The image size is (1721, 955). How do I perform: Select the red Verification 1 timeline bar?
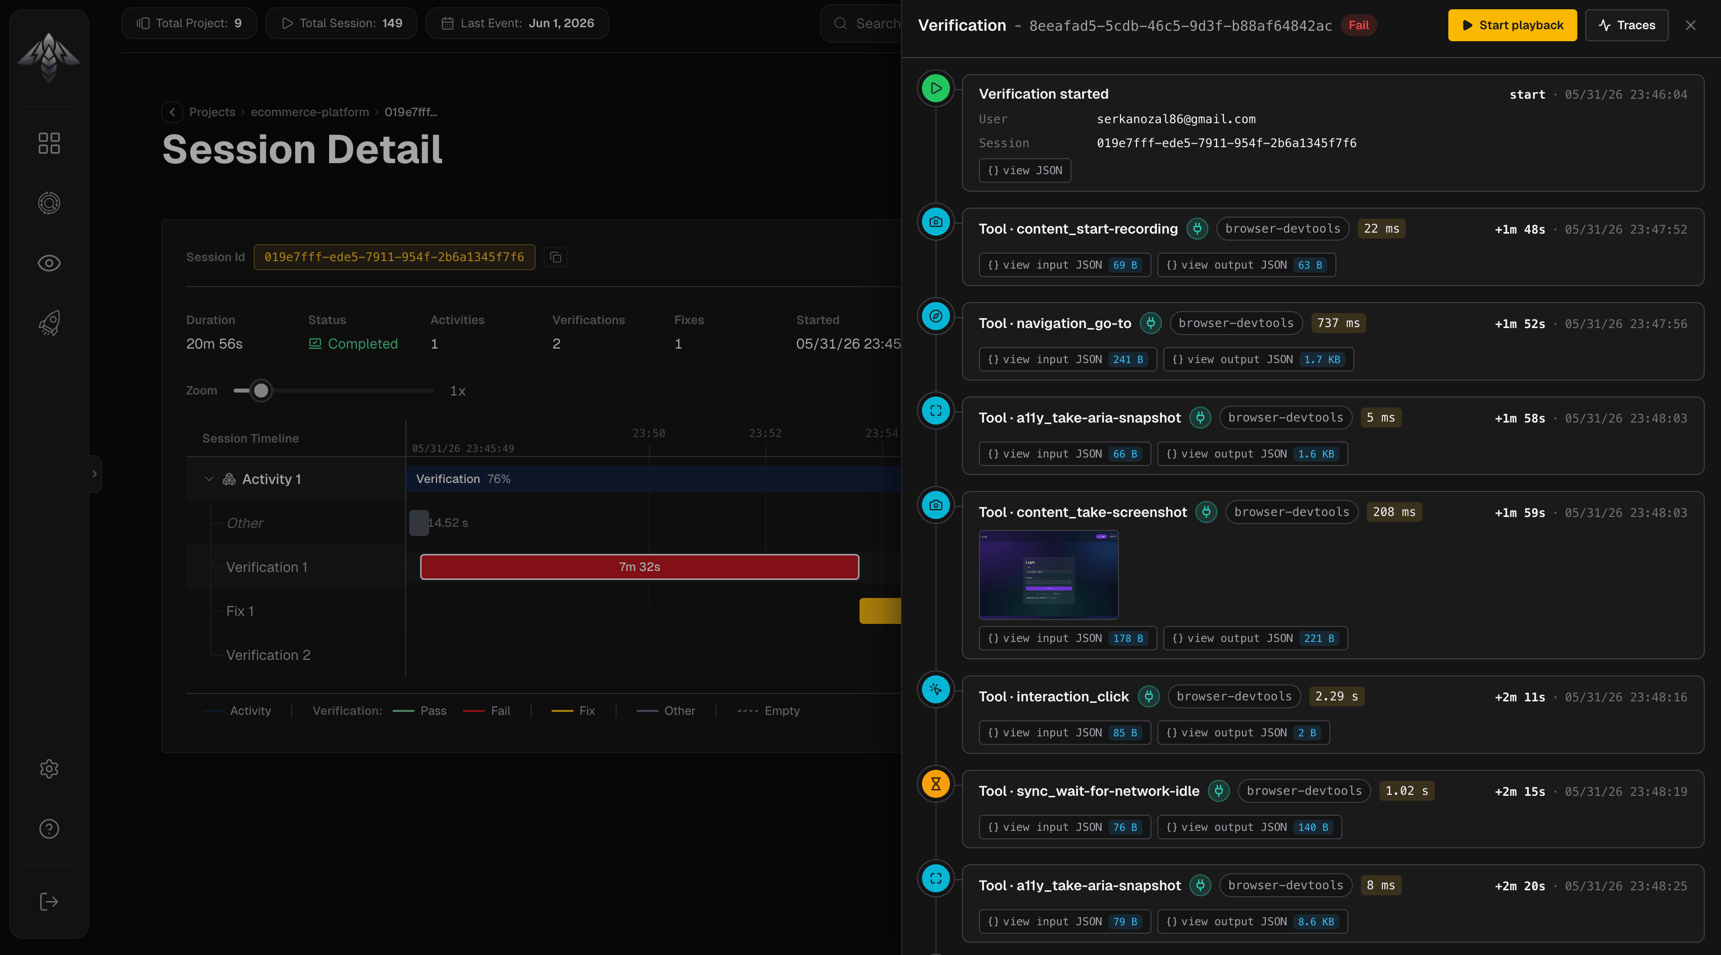639,567
